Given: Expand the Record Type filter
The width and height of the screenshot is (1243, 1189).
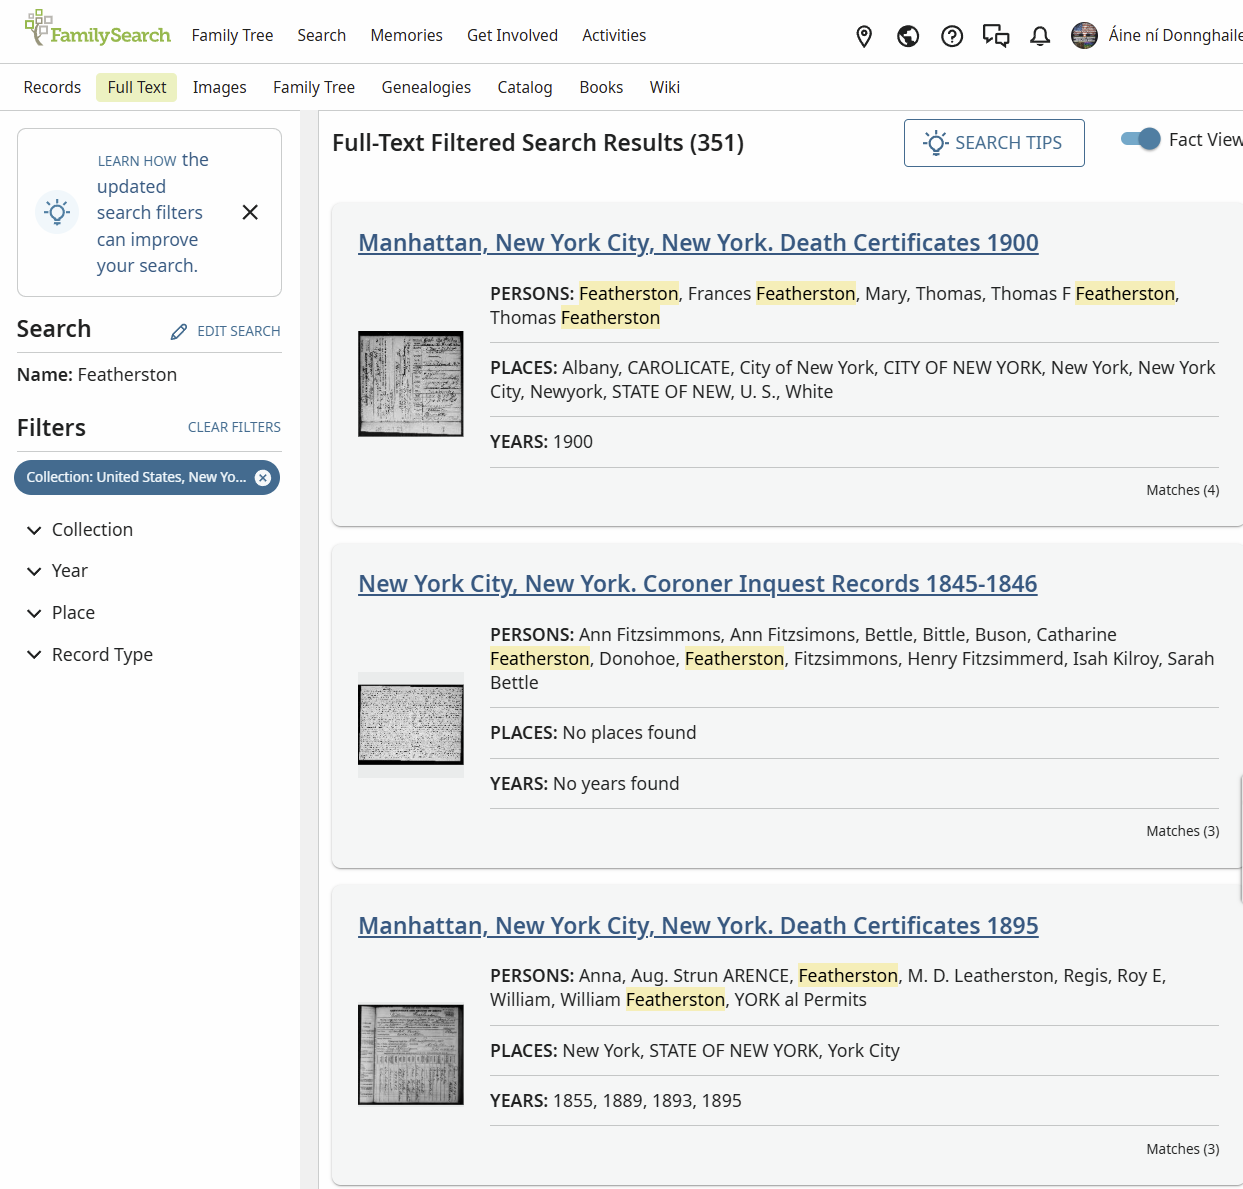Looking at the screenshot, I should click(x=90, y=655).
